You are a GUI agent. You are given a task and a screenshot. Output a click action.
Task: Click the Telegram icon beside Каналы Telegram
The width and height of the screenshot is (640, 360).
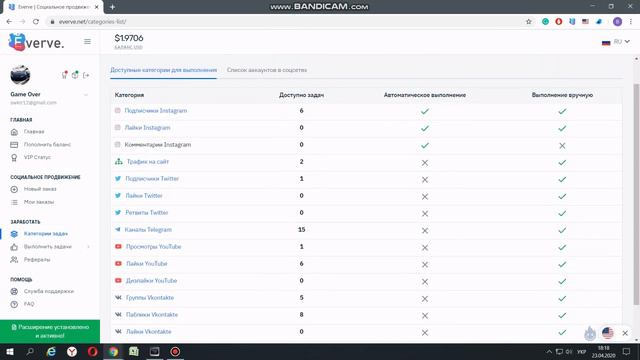pos(118,230)
